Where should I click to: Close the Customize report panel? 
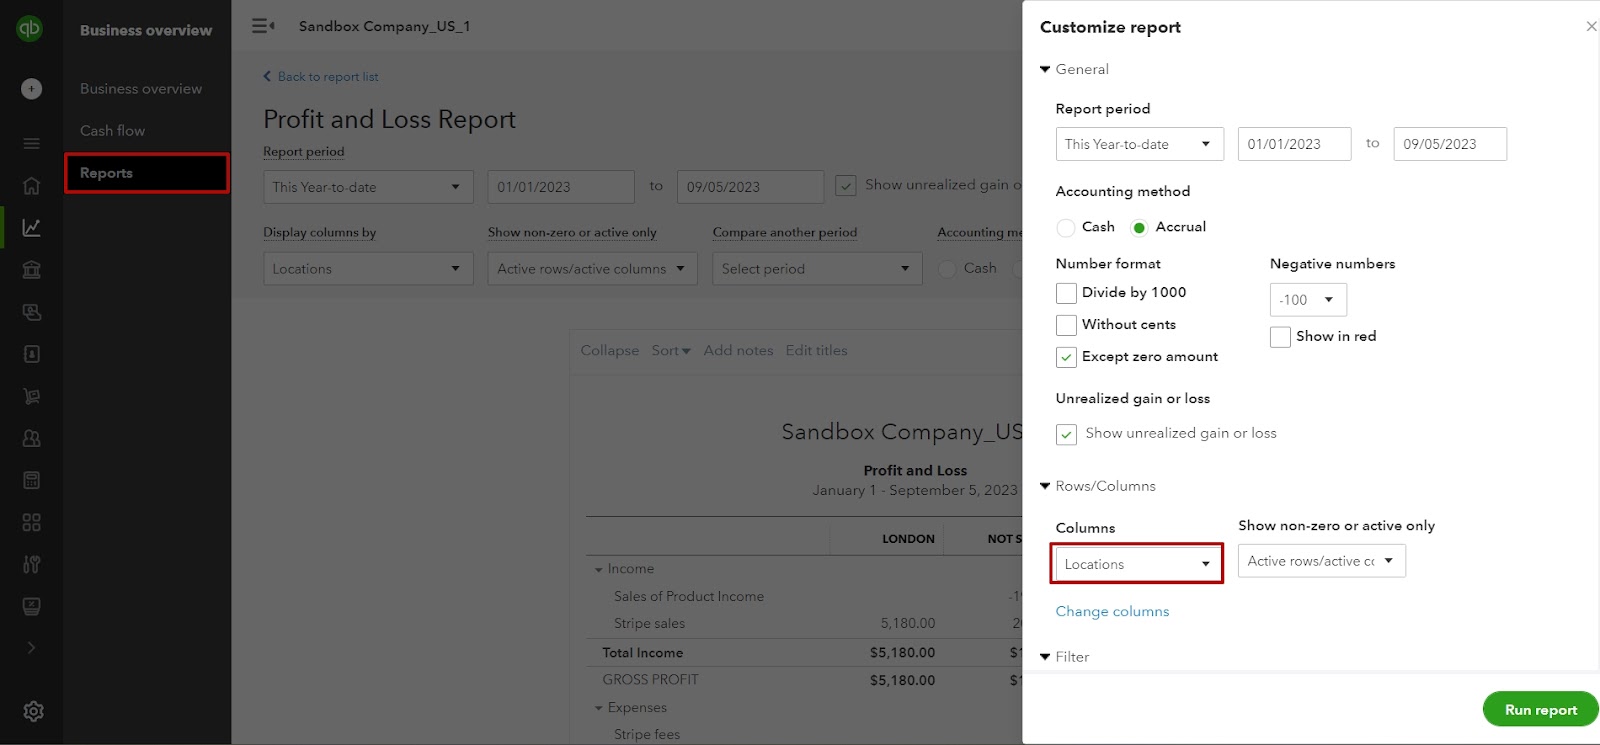tap(1591, 26)
